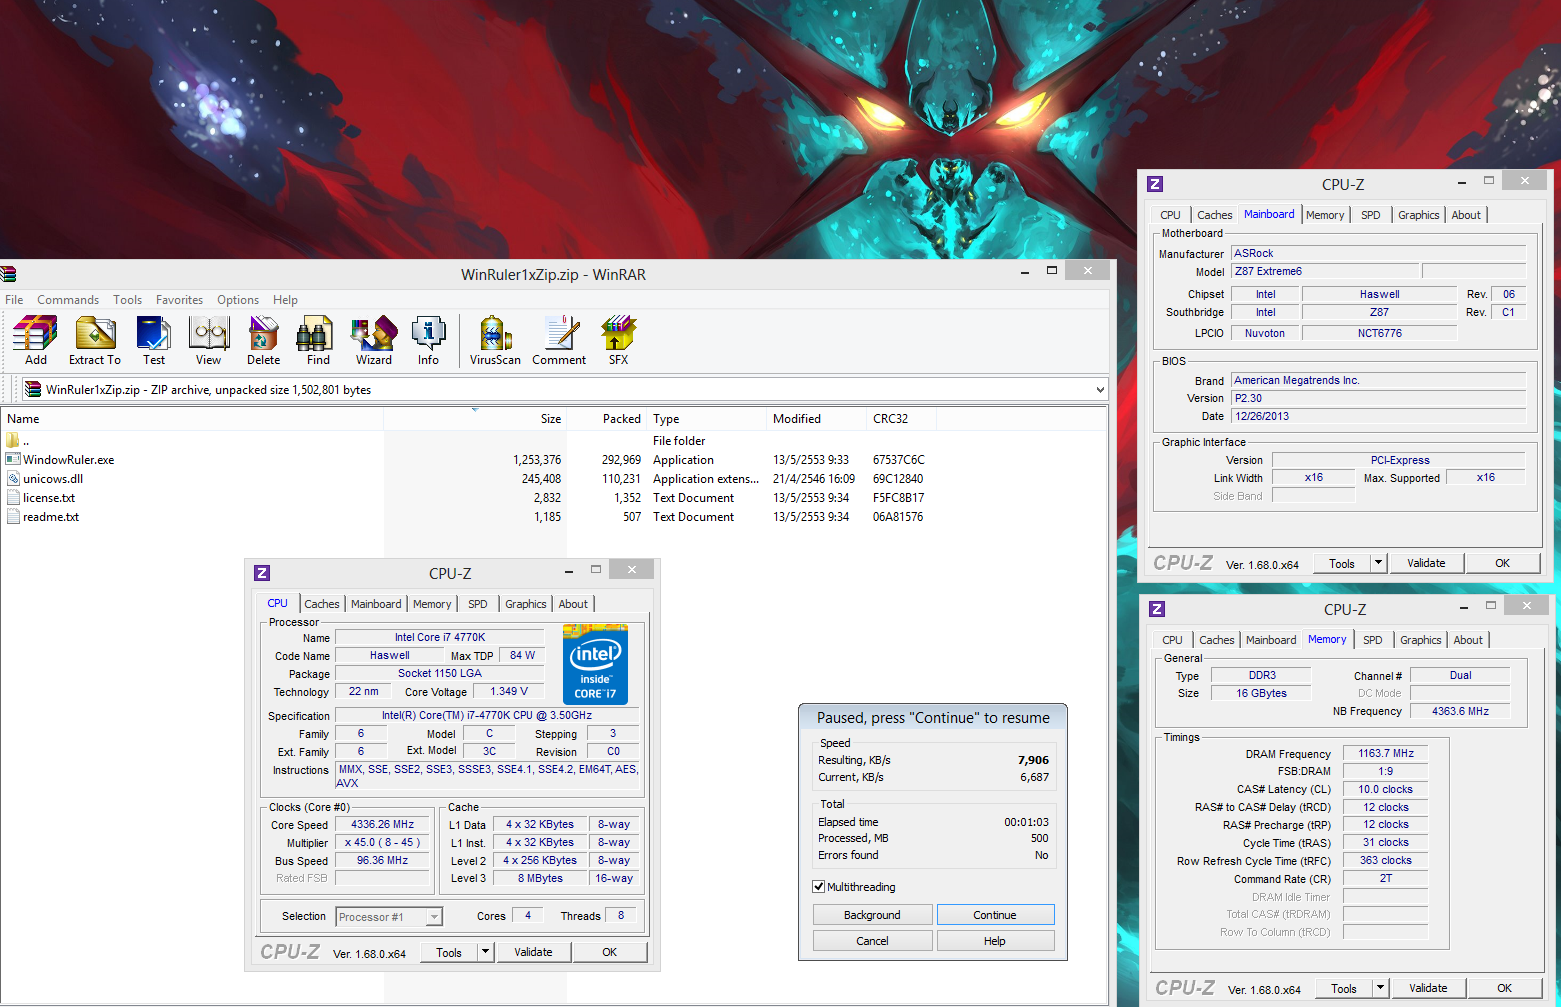Click the 16 GBytes memory size value
This screenshot has height=1007, width=1561.
[1262, 693]
